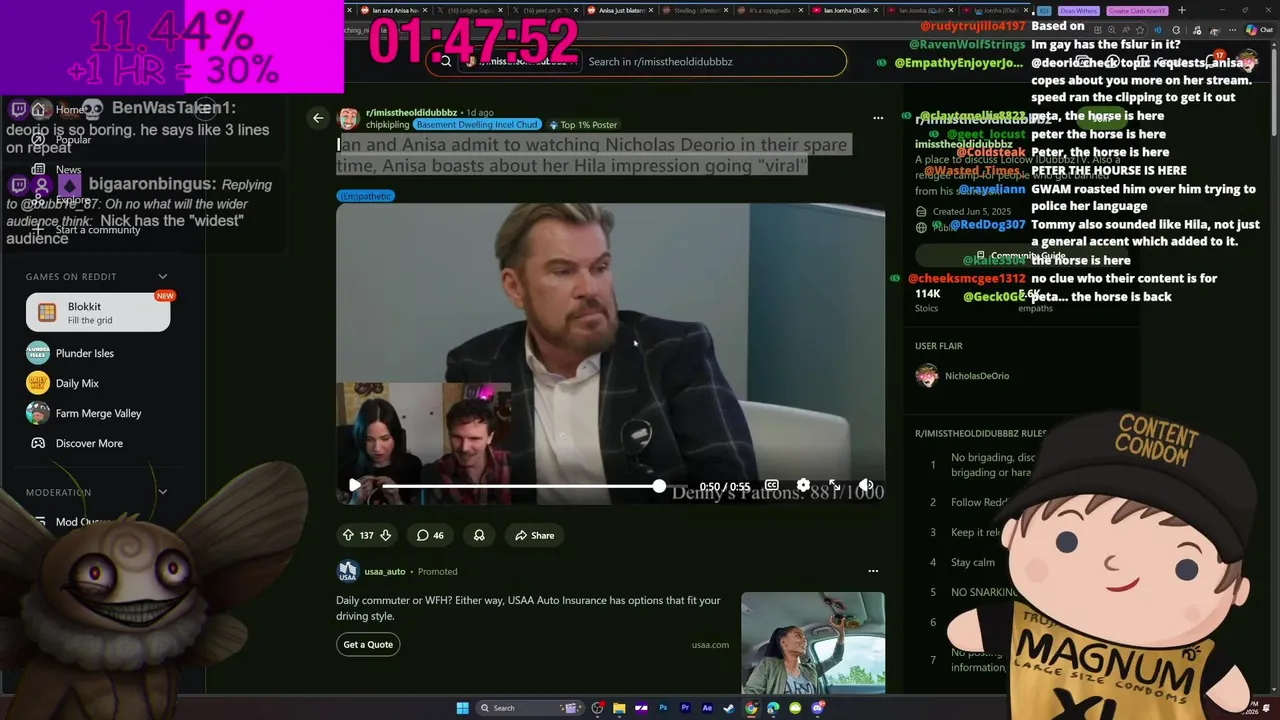Image resolution: width=1280 pixels, height=720 pixels.
Task: Visit the usaa_auto advertiser profile
Action: point(385,571)
